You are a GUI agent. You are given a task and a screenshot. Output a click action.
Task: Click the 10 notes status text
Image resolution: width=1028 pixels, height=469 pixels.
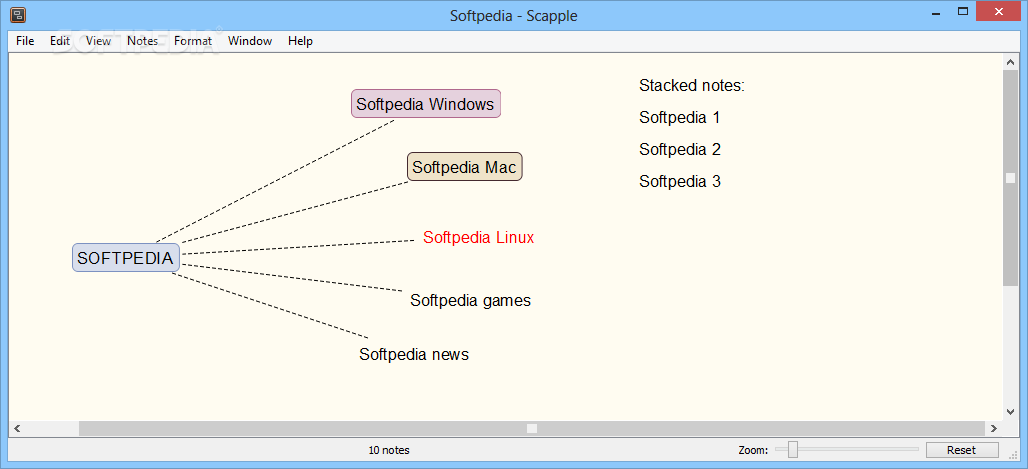coord(389,450)
